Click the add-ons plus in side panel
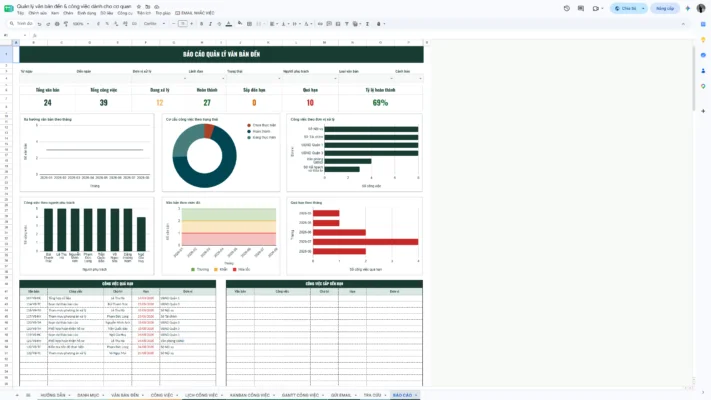This screenshot has height=400, width=711. [x=703, y=111]
